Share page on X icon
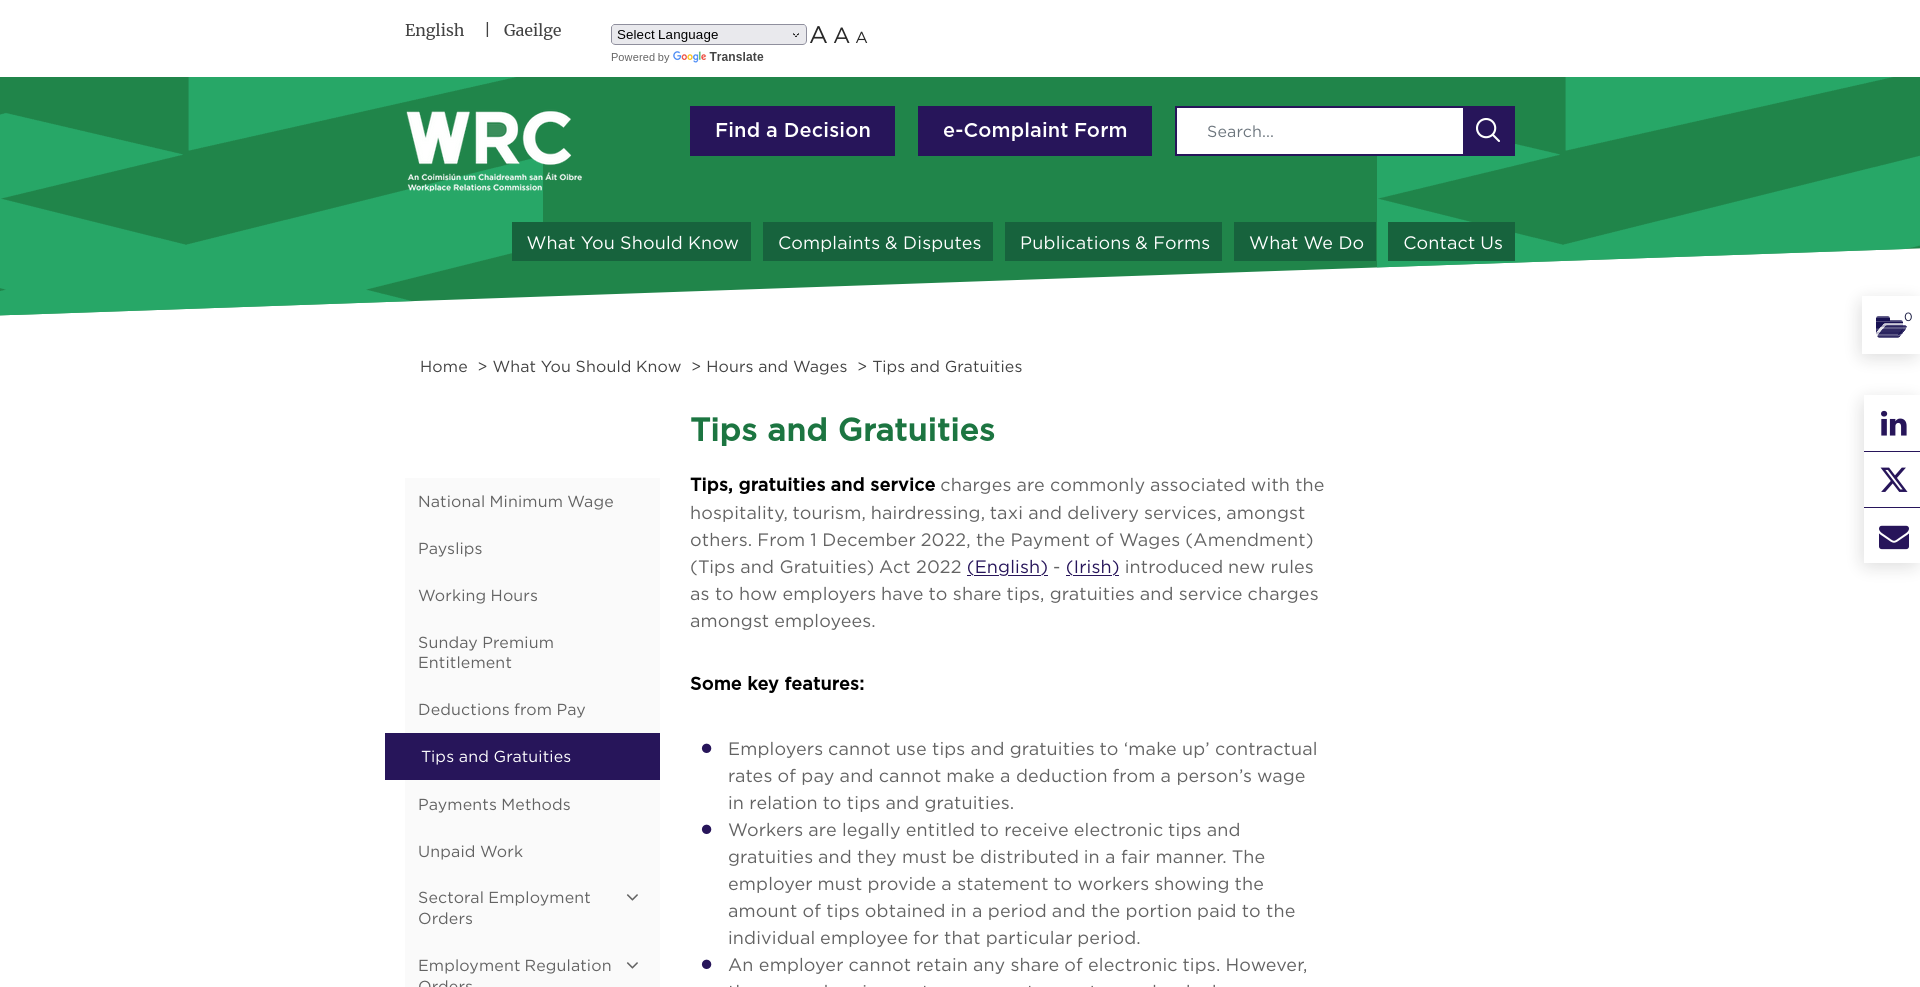This screenshot has width=1920, height=987. (x=1893, y=480)
